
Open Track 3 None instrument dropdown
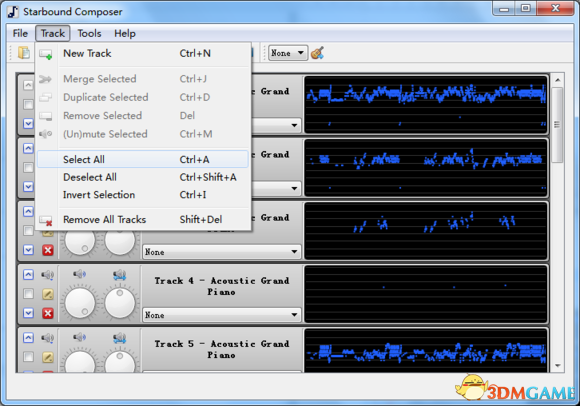[x=222, y=252]
